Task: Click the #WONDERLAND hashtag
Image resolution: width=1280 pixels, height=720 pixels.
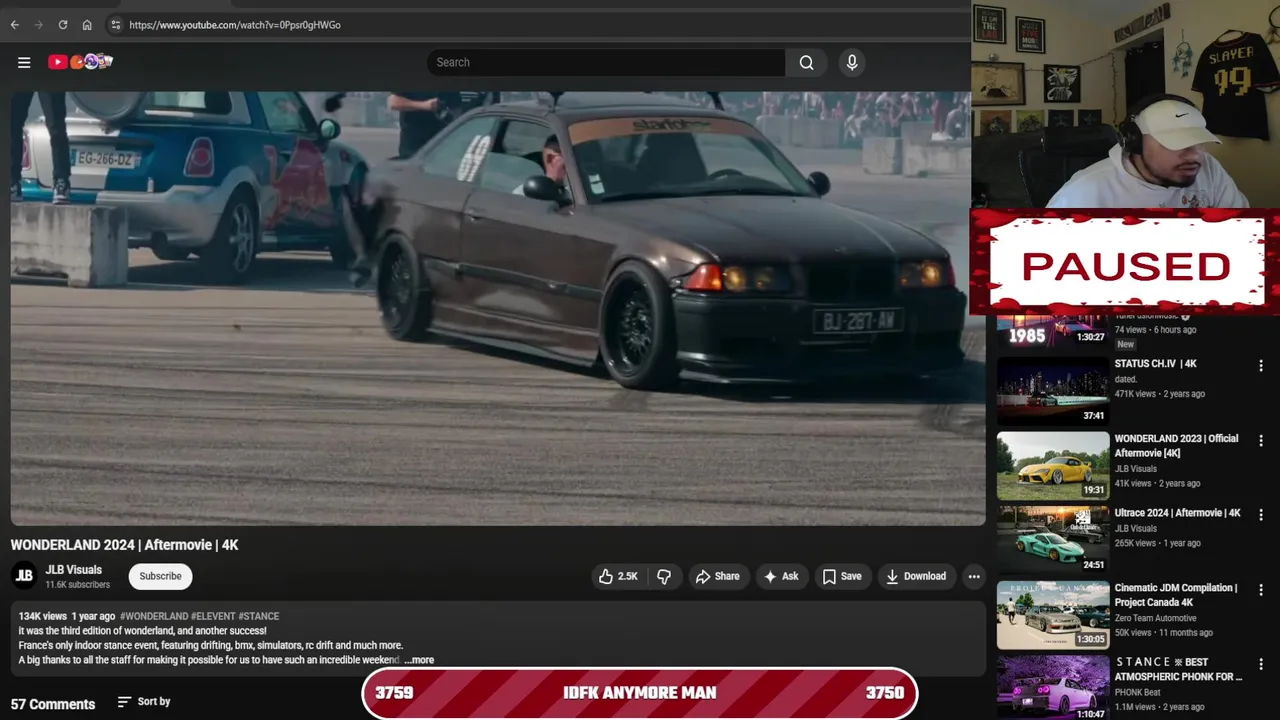Action: tap(154, 616)
